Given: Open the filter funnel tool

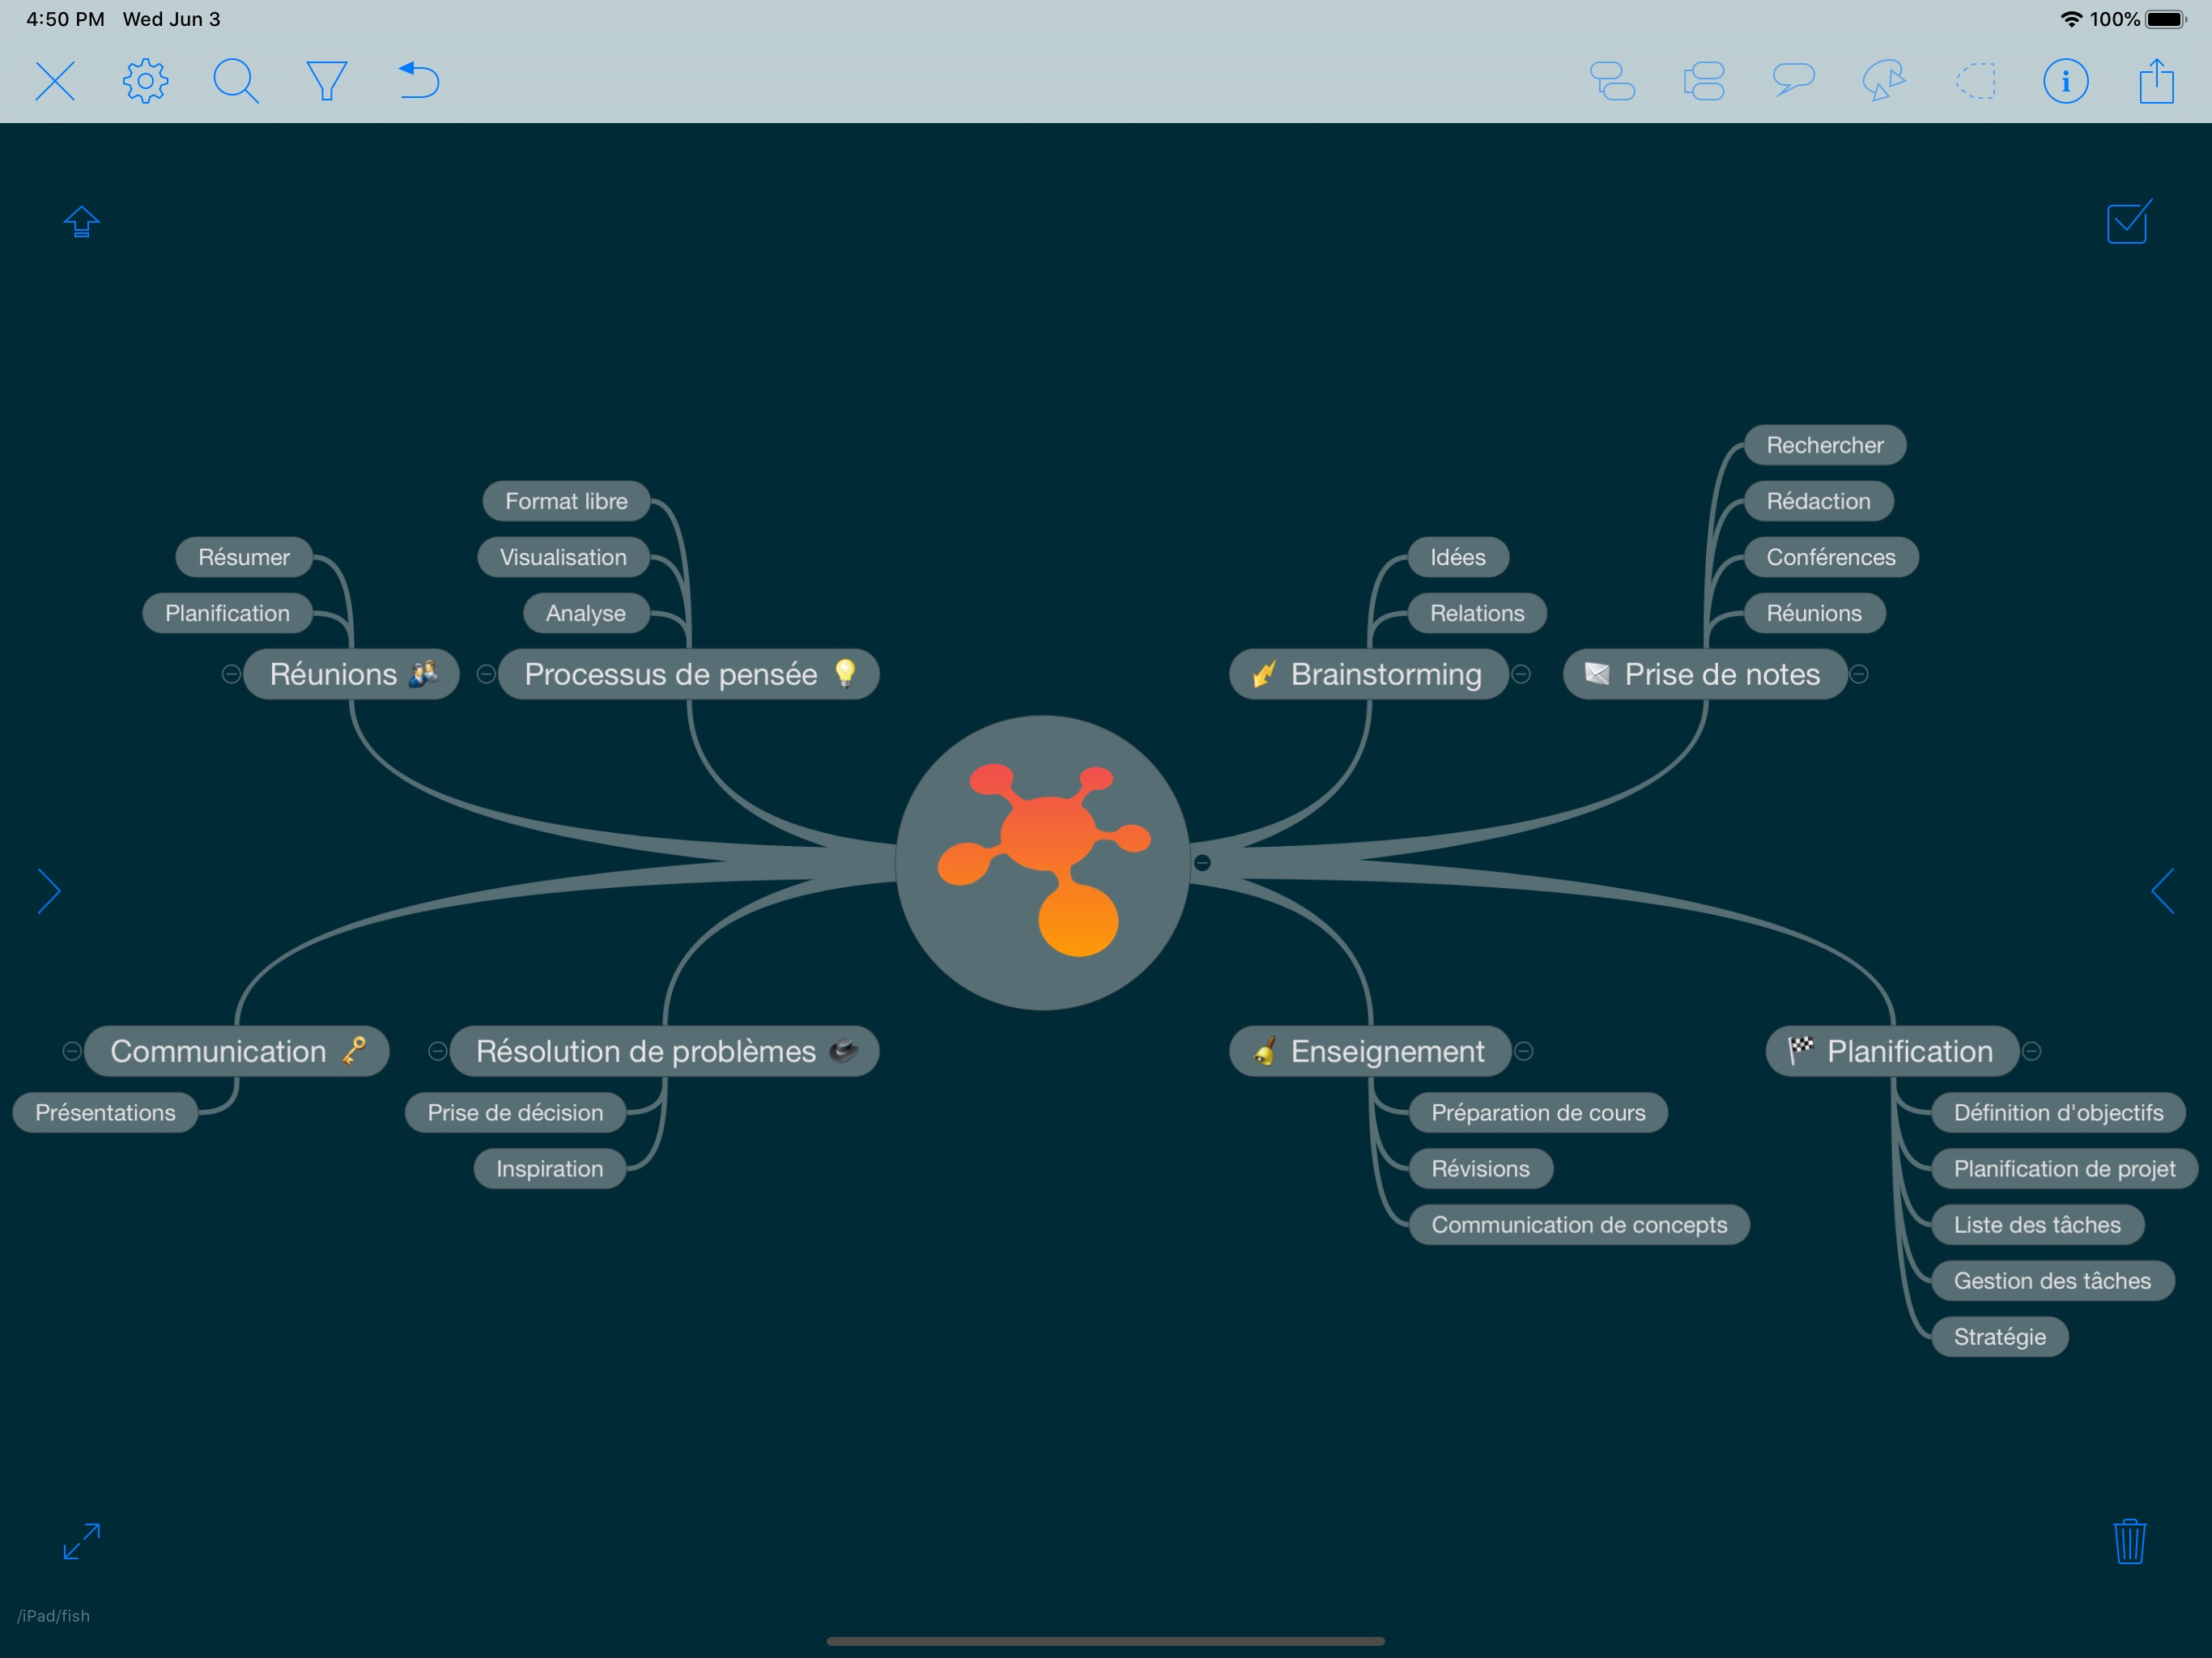Looking at the screenshot, I should click(x=326, y=81).
